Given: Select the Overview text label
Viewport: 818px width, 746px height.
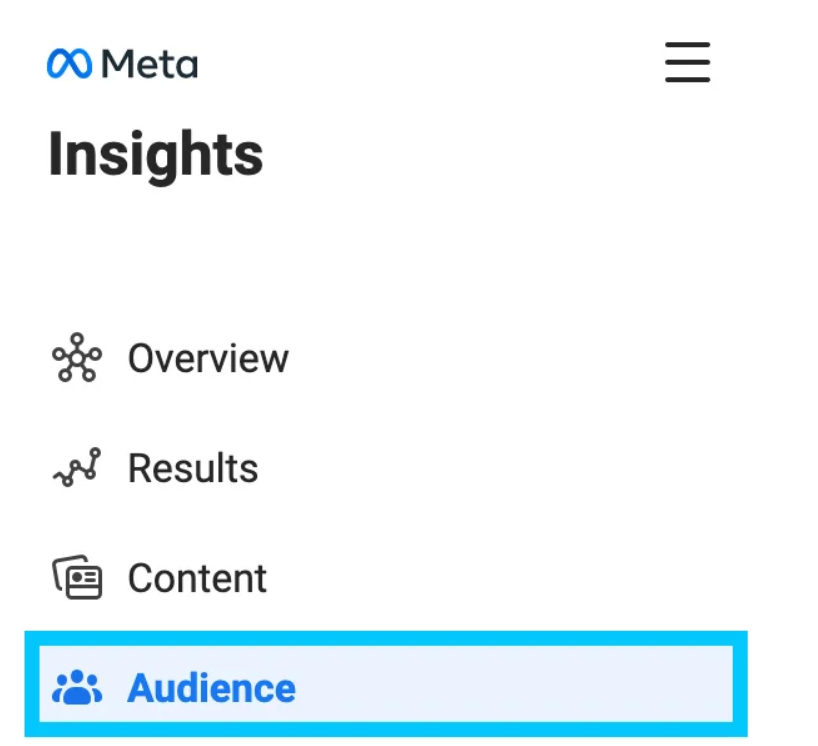Looking at the screenshot, I should (x=208, y=358).
